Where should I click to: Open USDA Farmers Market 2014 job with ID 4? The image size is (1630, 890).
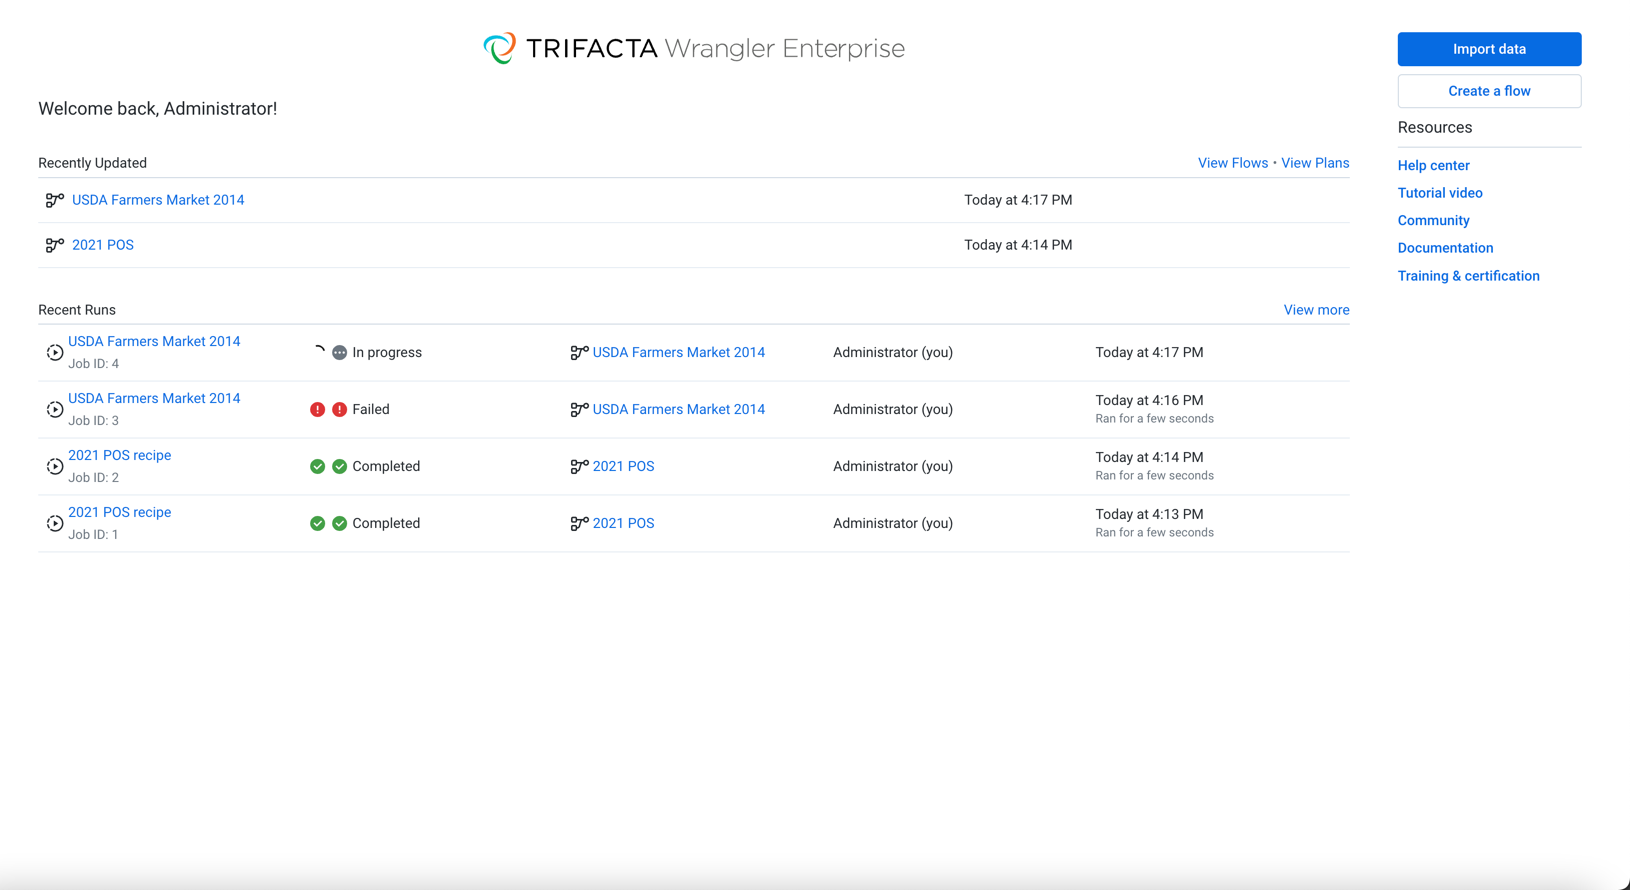click(154, 341)
